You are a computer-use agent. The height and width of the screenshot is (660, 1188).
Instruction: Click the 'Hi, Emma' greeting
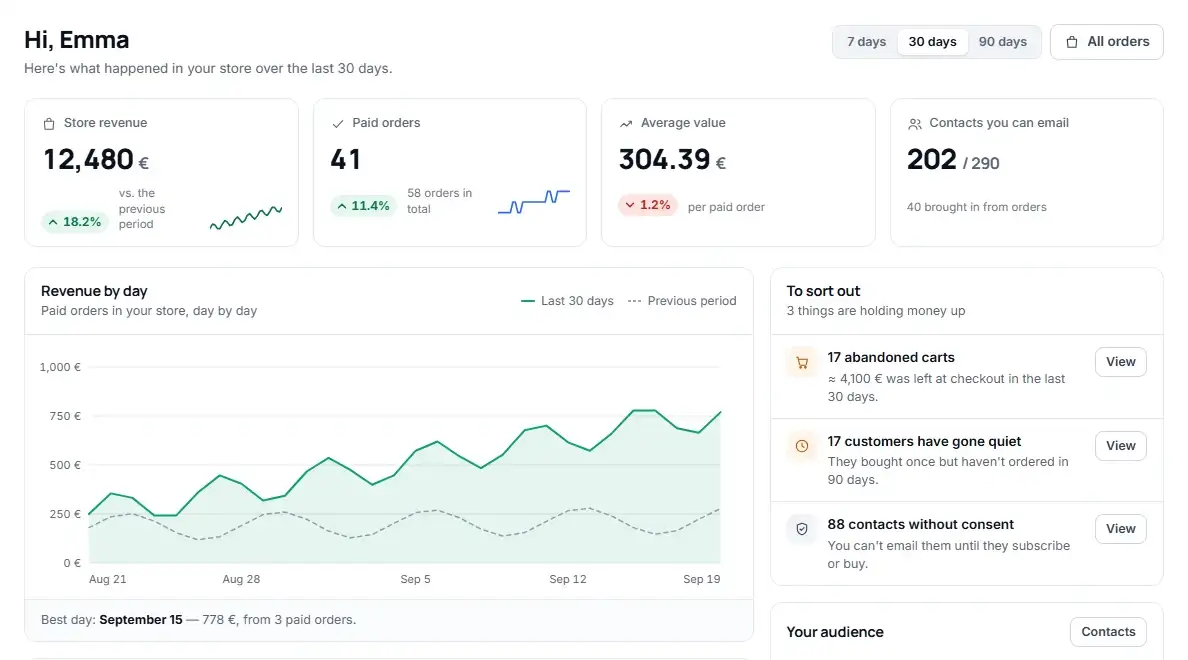point(77,39)
